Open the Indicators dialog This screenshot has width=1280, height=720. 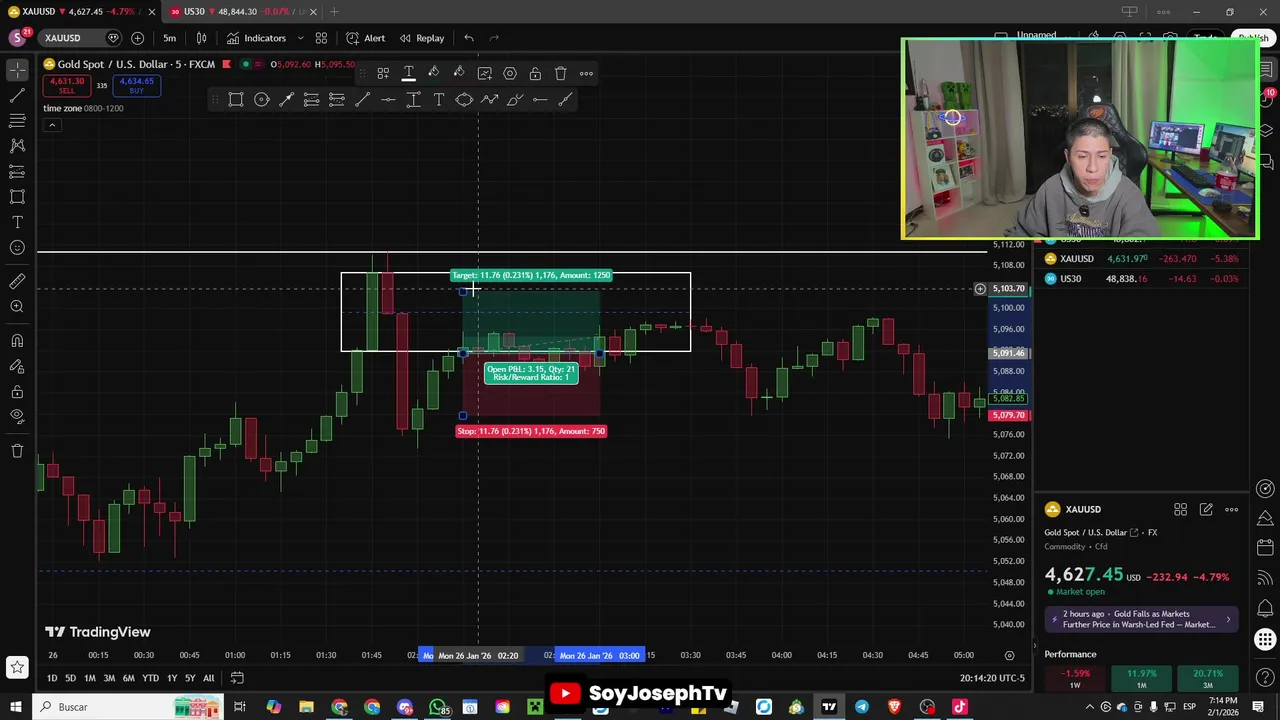[x=256, y=38]
